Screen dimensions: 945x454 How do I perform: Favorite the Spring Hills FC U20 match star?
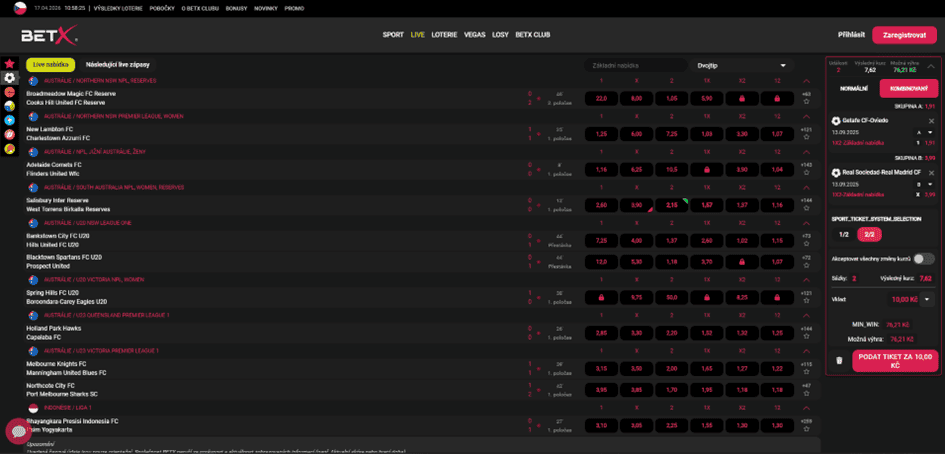tap(806, 301)
